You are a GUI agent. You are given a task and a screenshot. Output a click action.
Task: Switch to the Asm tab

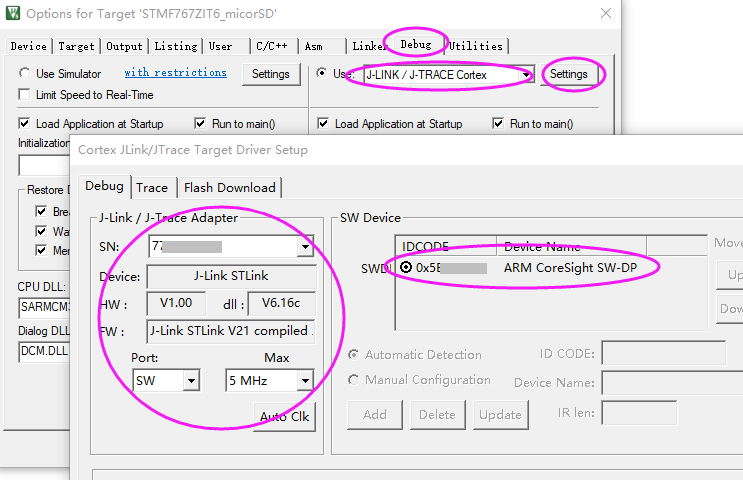tap(314, 46)
